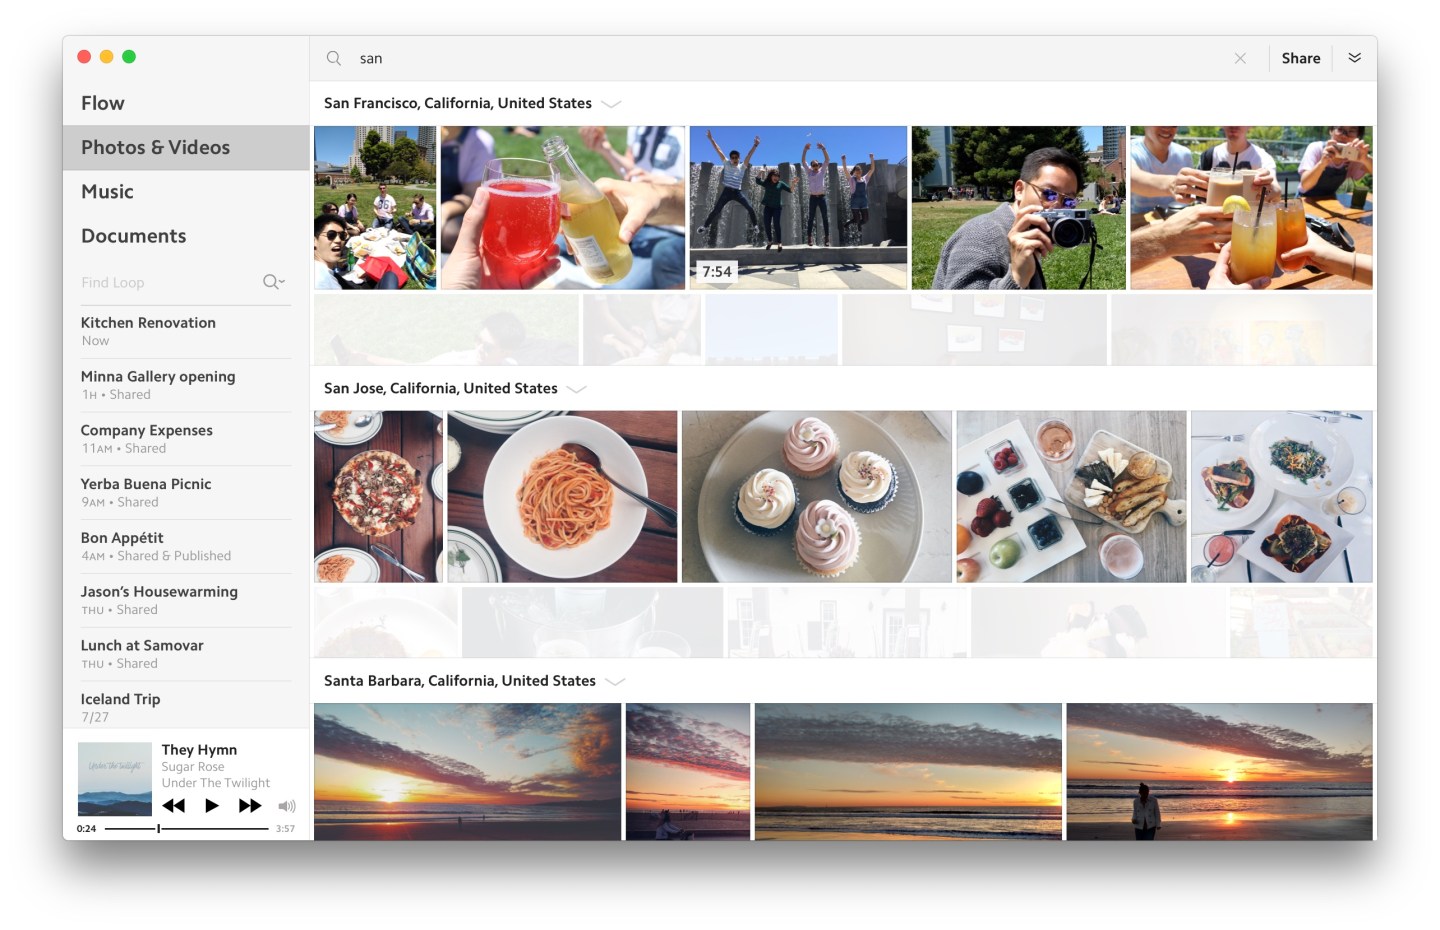Skip back with the rewind button
Viewport: 1440px width, 930px height.
point(174,806)
